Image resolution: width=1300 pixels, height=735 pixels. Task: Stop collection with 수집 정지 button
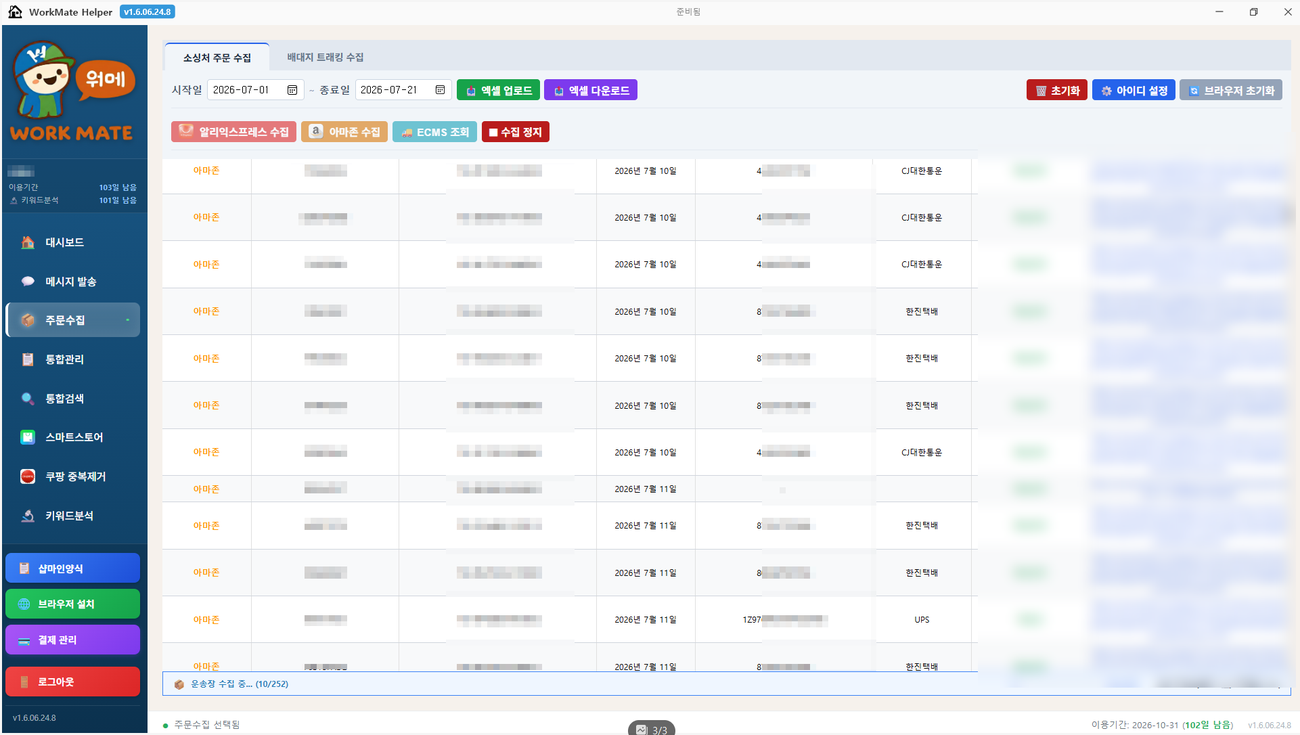(515, 132)
